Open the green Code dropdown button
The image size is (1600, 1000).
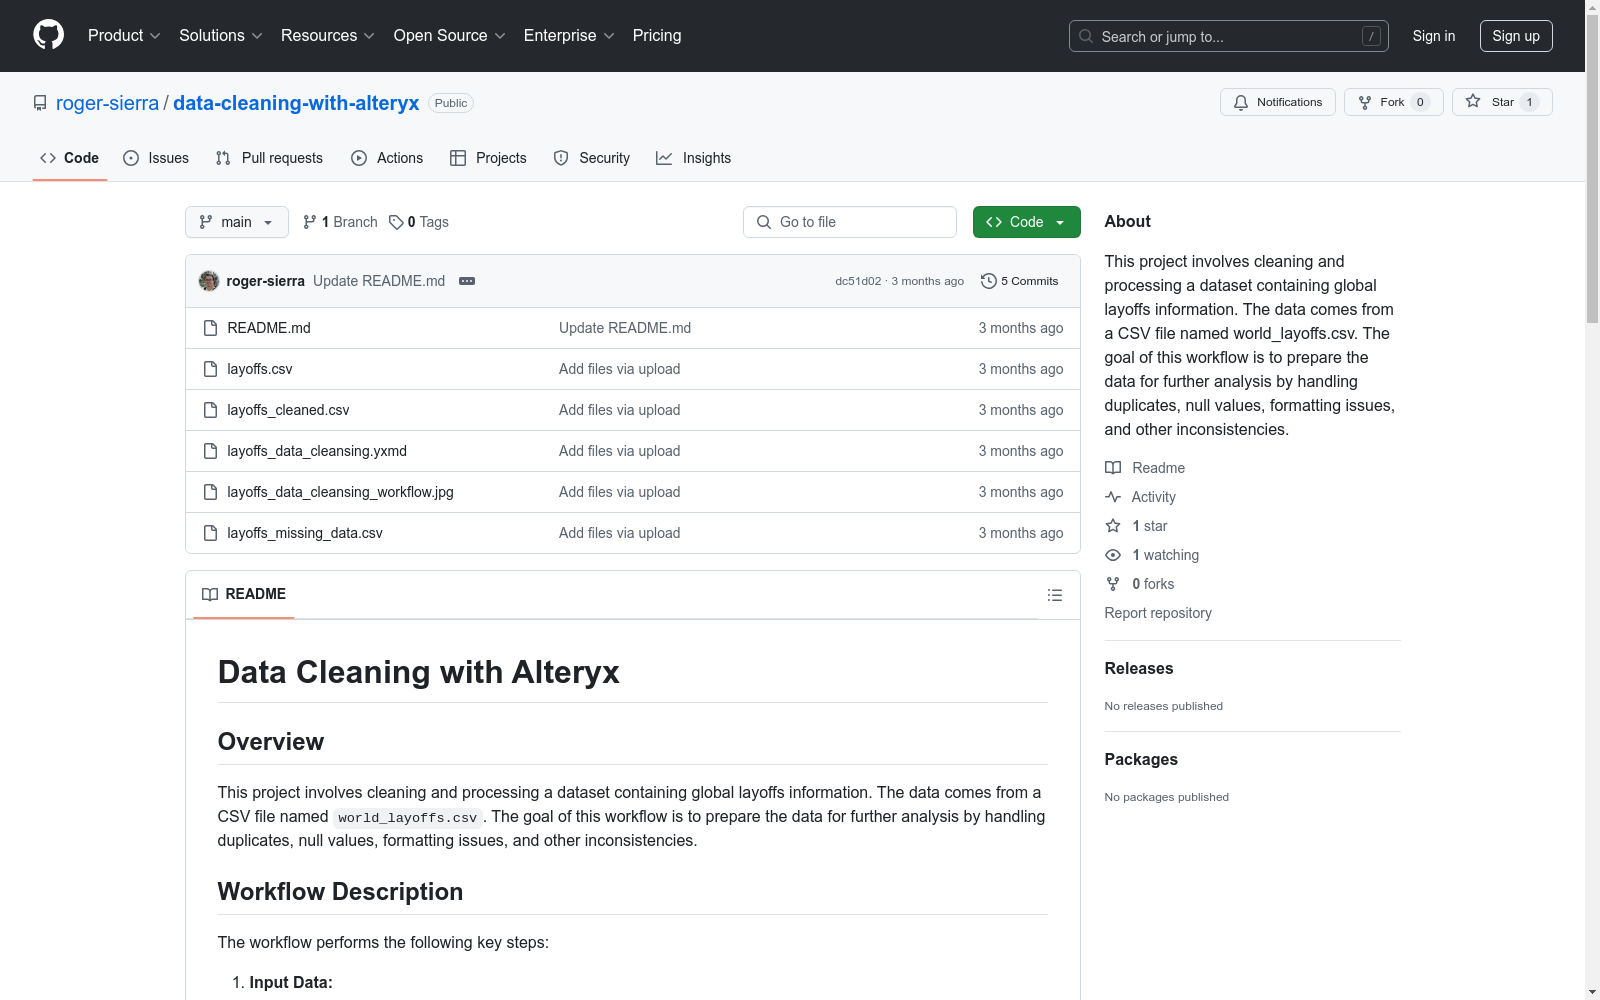coord(1026,222)
